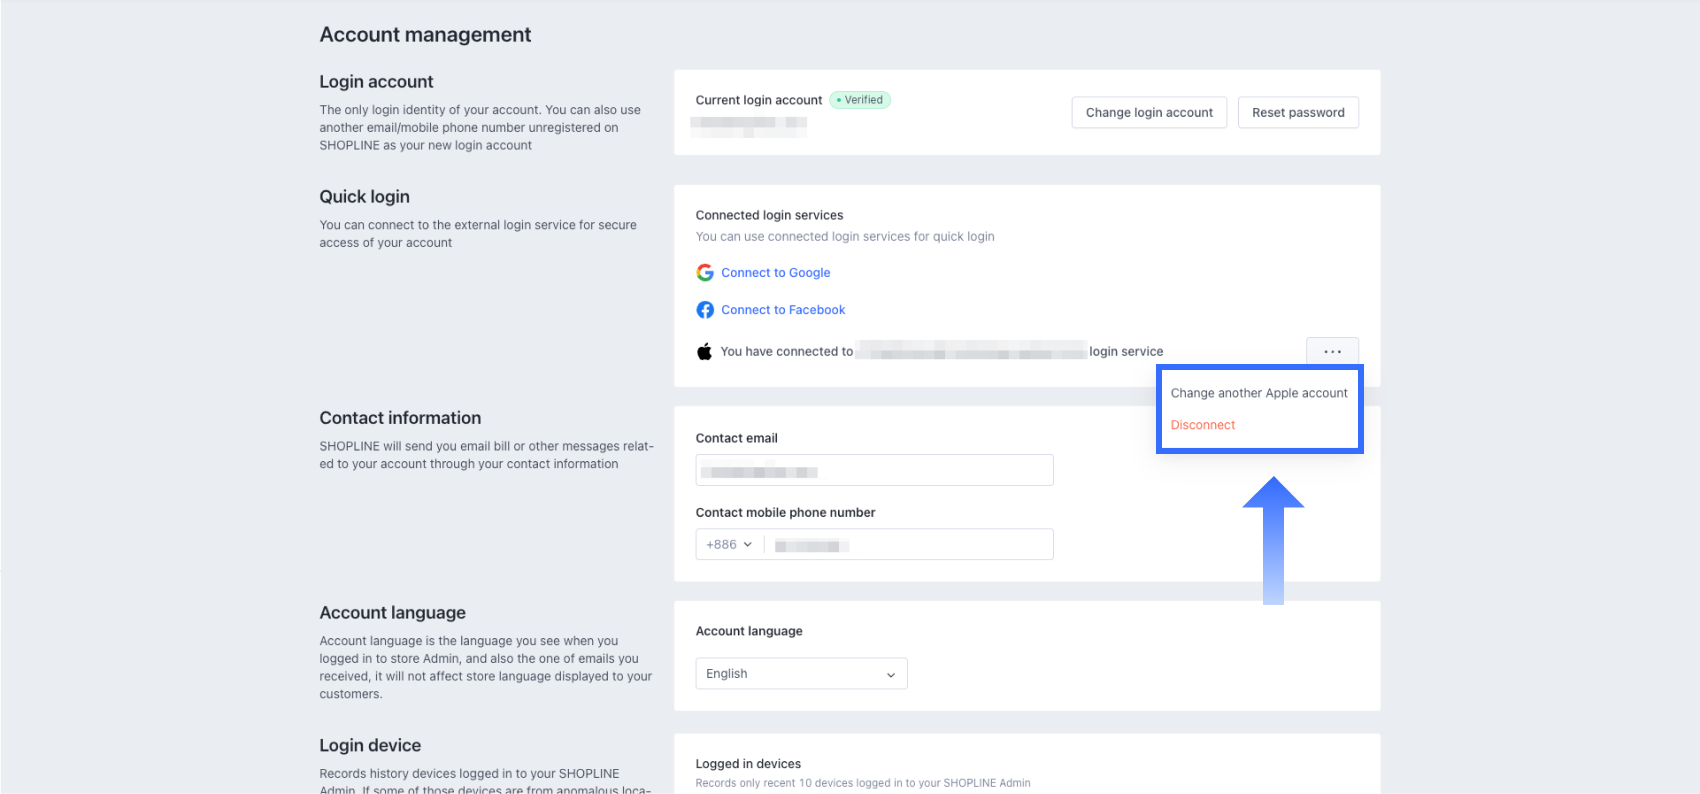The image size is (1700, 794).
Task: Click the Account management page heading
Action: click(425, 35)
